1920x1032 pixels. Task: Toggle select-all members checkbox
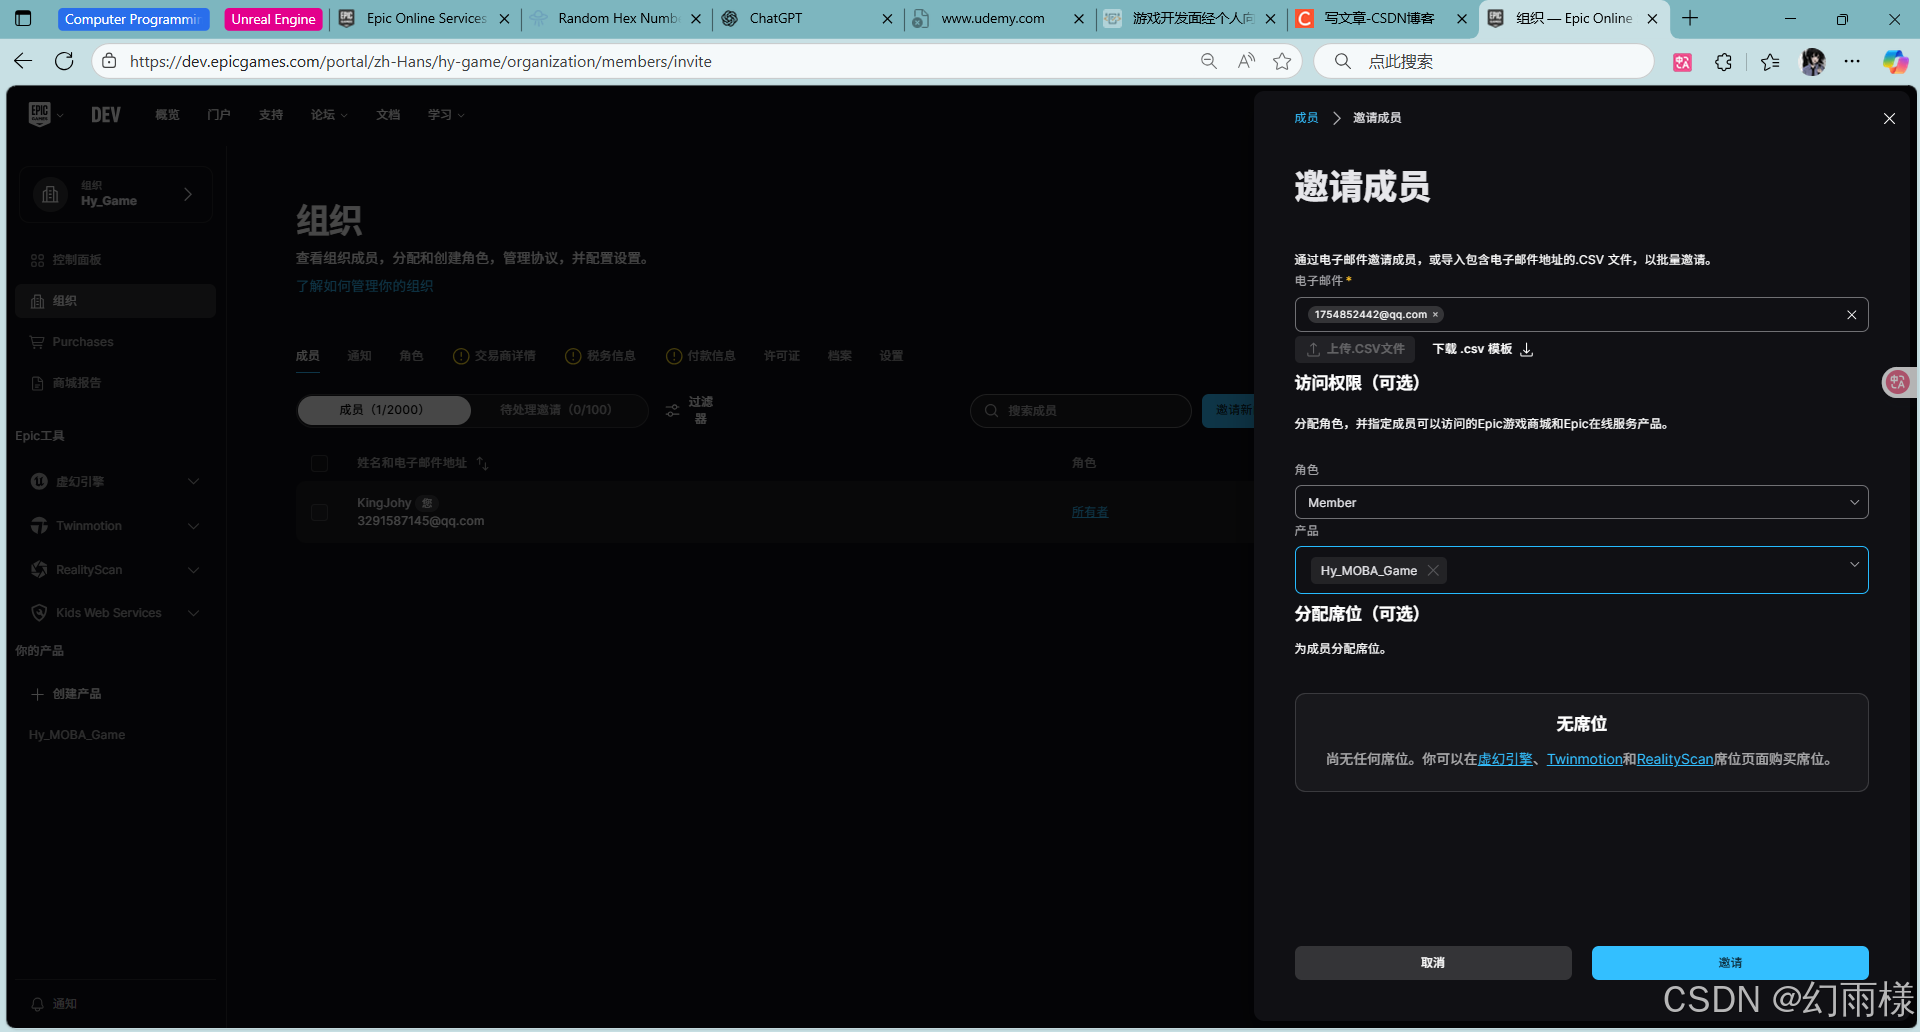tap(319, 463)
